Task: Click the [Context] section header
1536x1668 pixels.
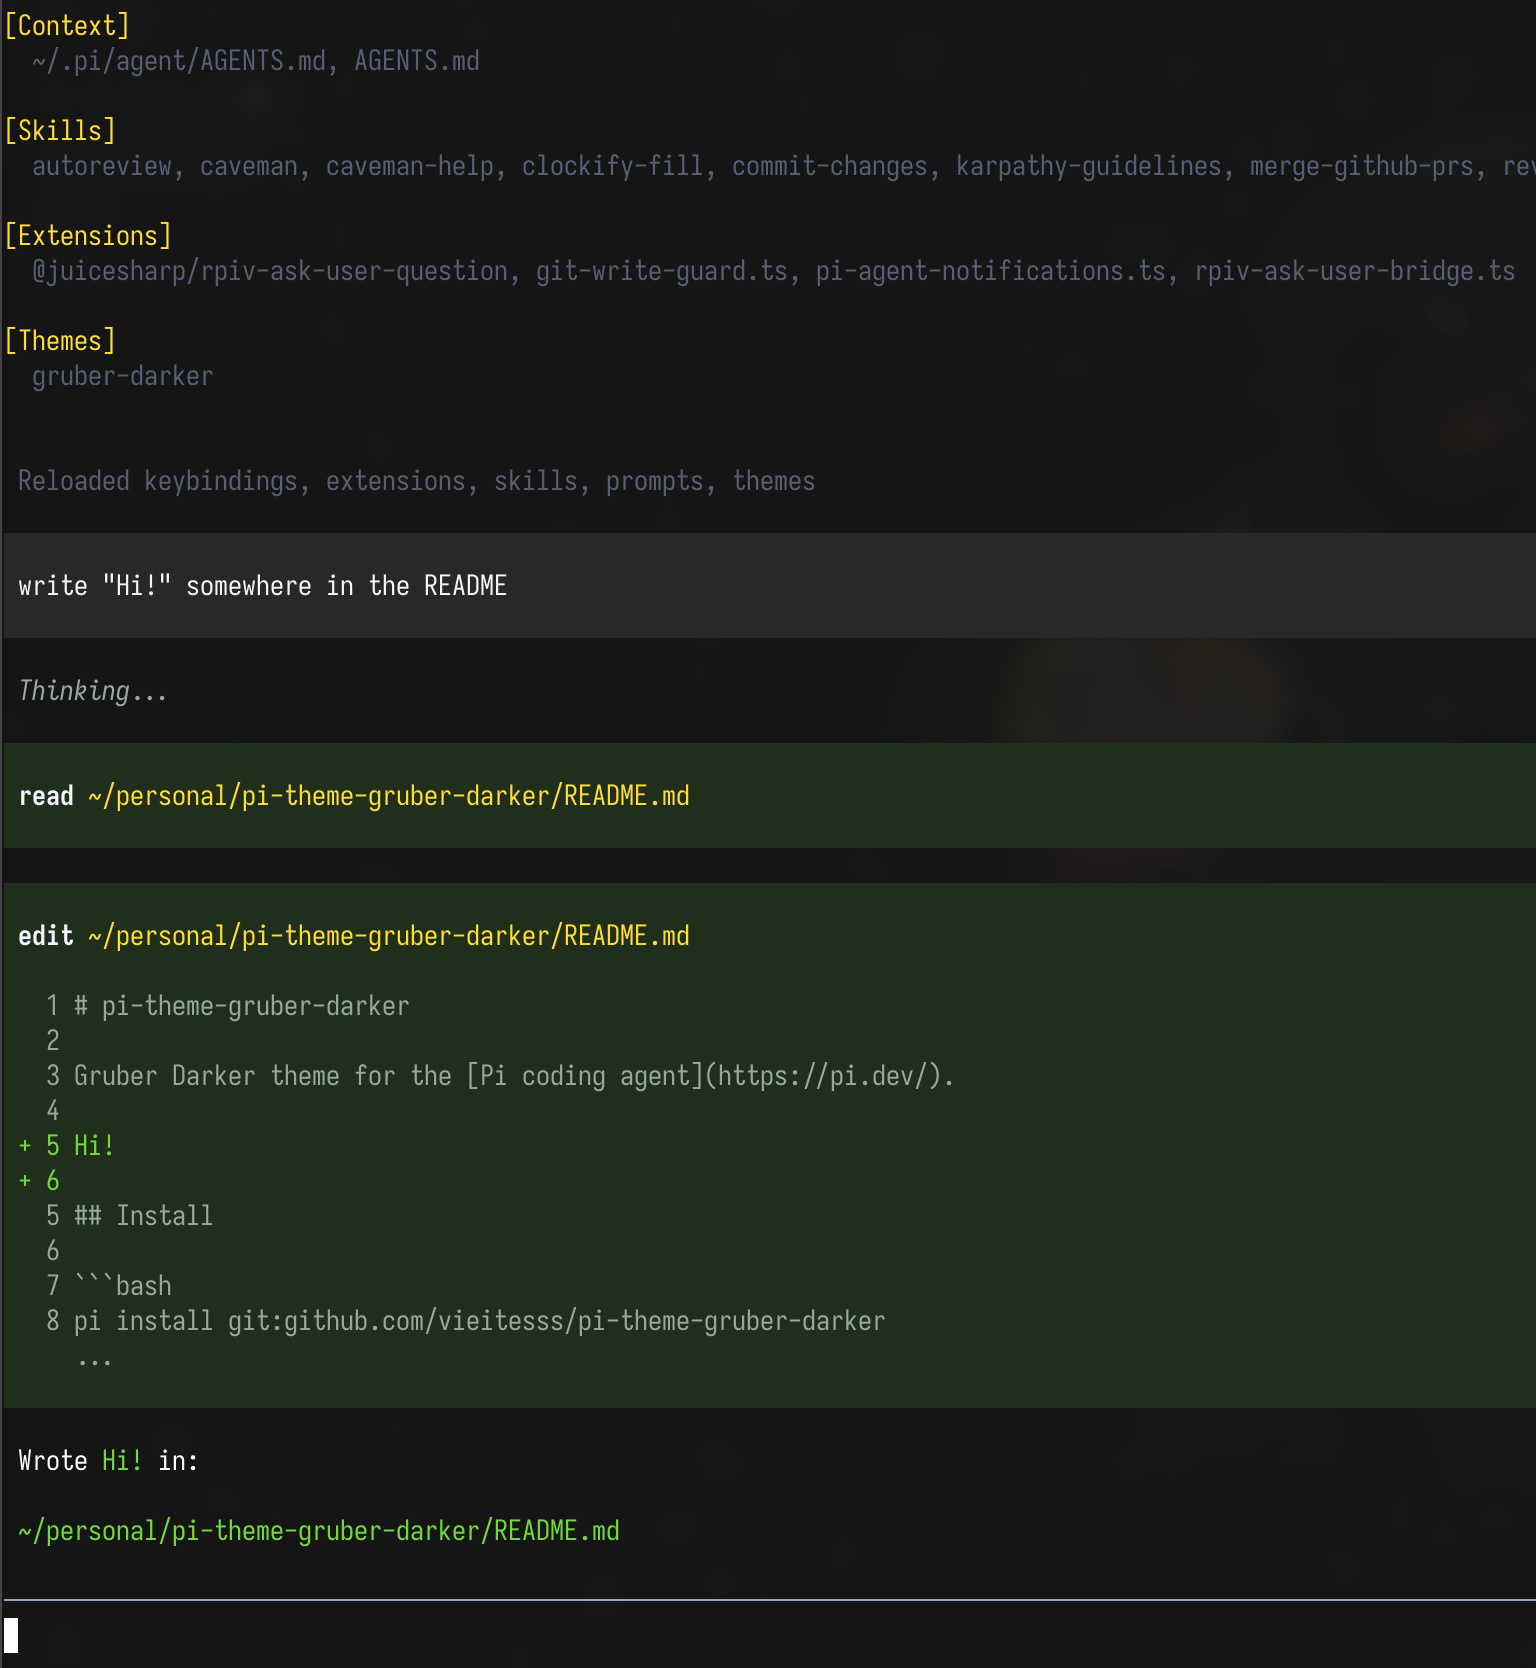Action: pyautogui.click(x=67, y=26)
